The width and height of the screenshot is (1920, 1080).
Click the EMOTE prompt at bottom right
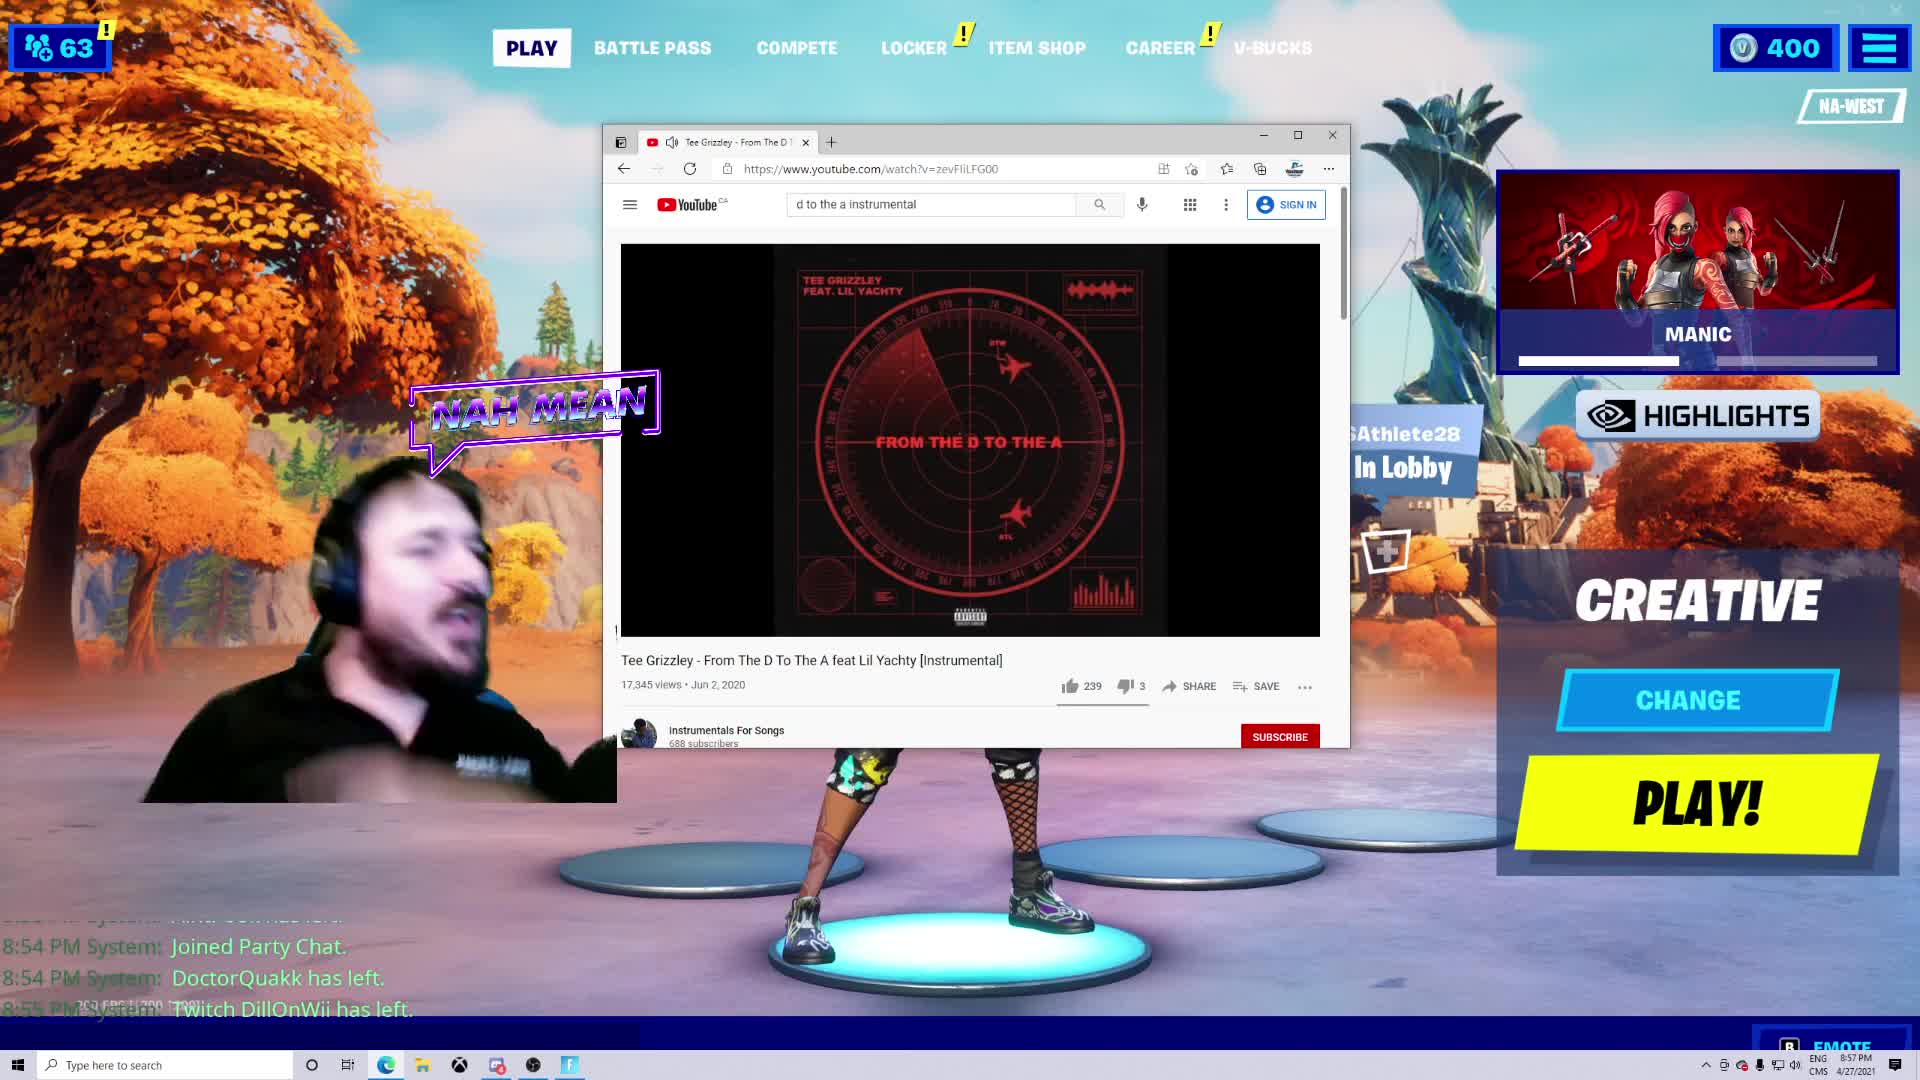click(x=1830, y=1040)
